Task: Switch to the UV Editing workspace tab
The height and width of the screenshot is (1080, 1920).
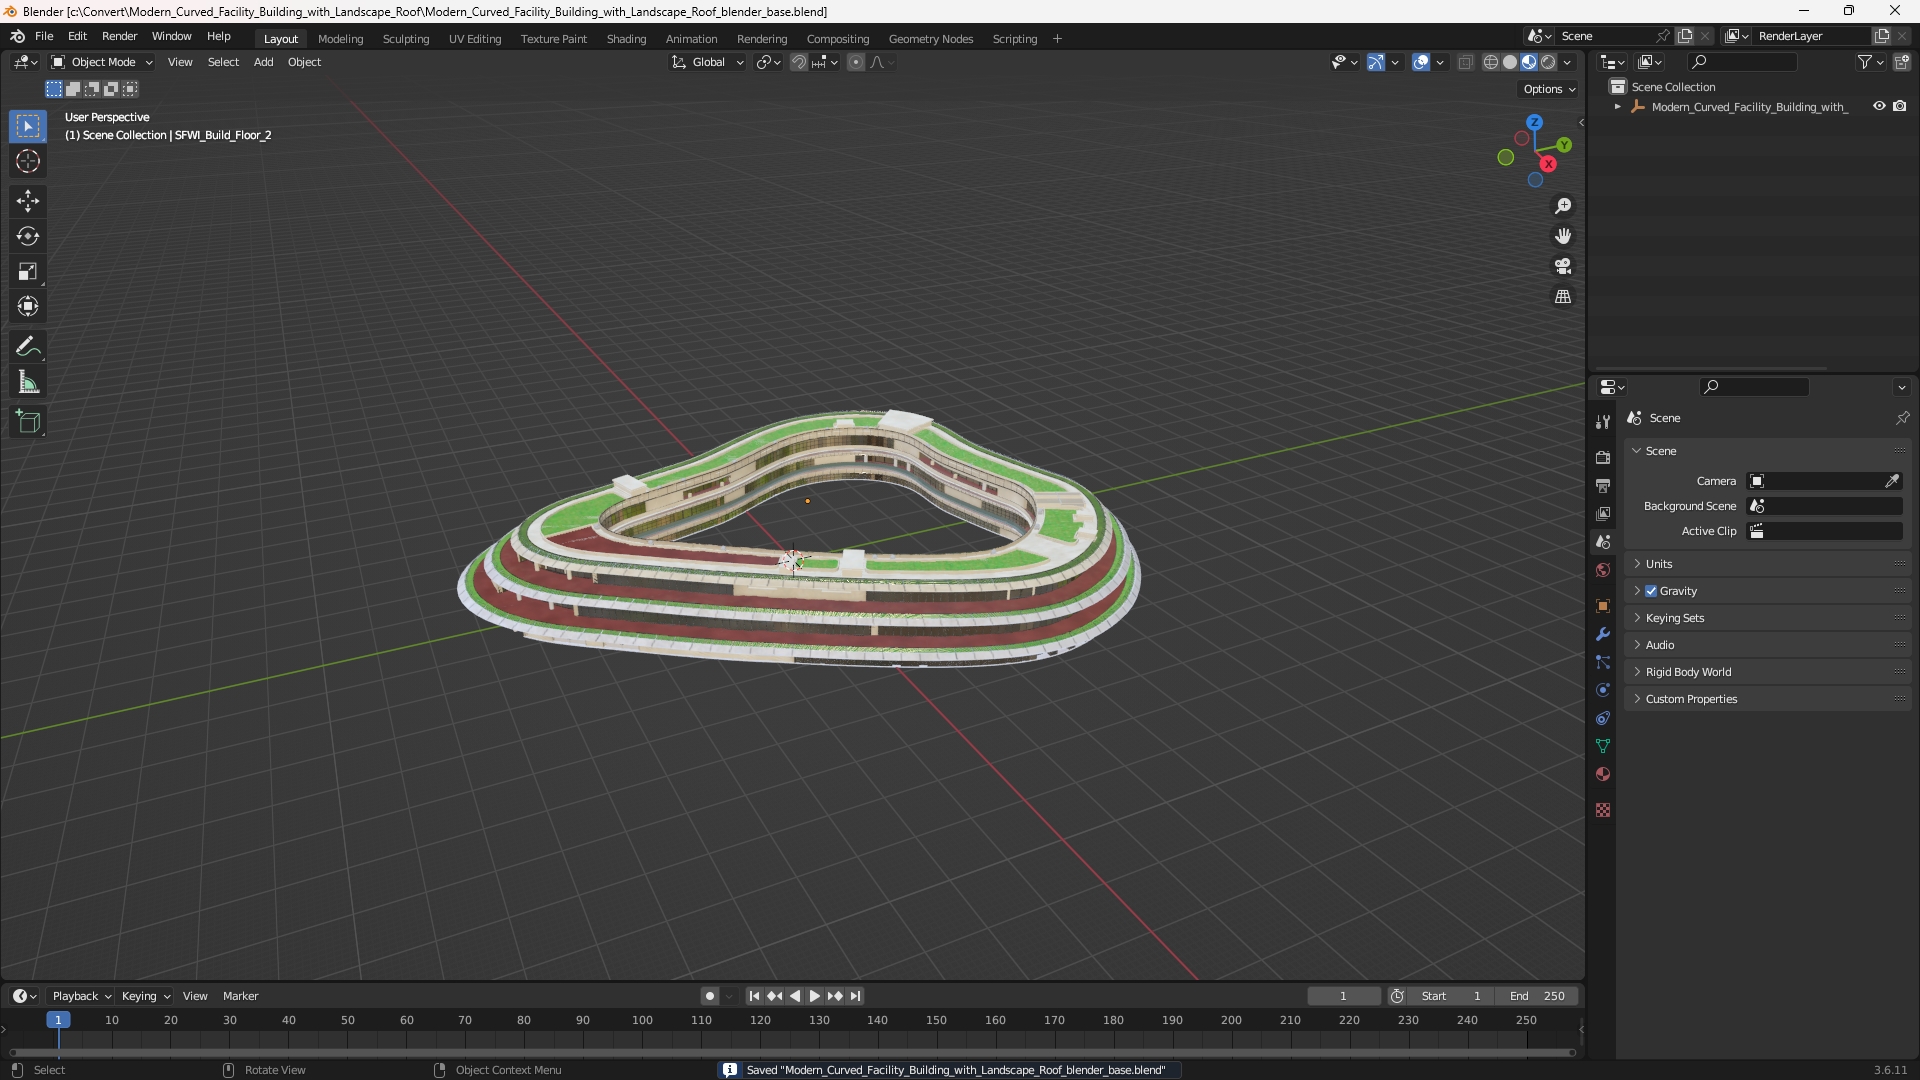Action: tap(475, 39)
